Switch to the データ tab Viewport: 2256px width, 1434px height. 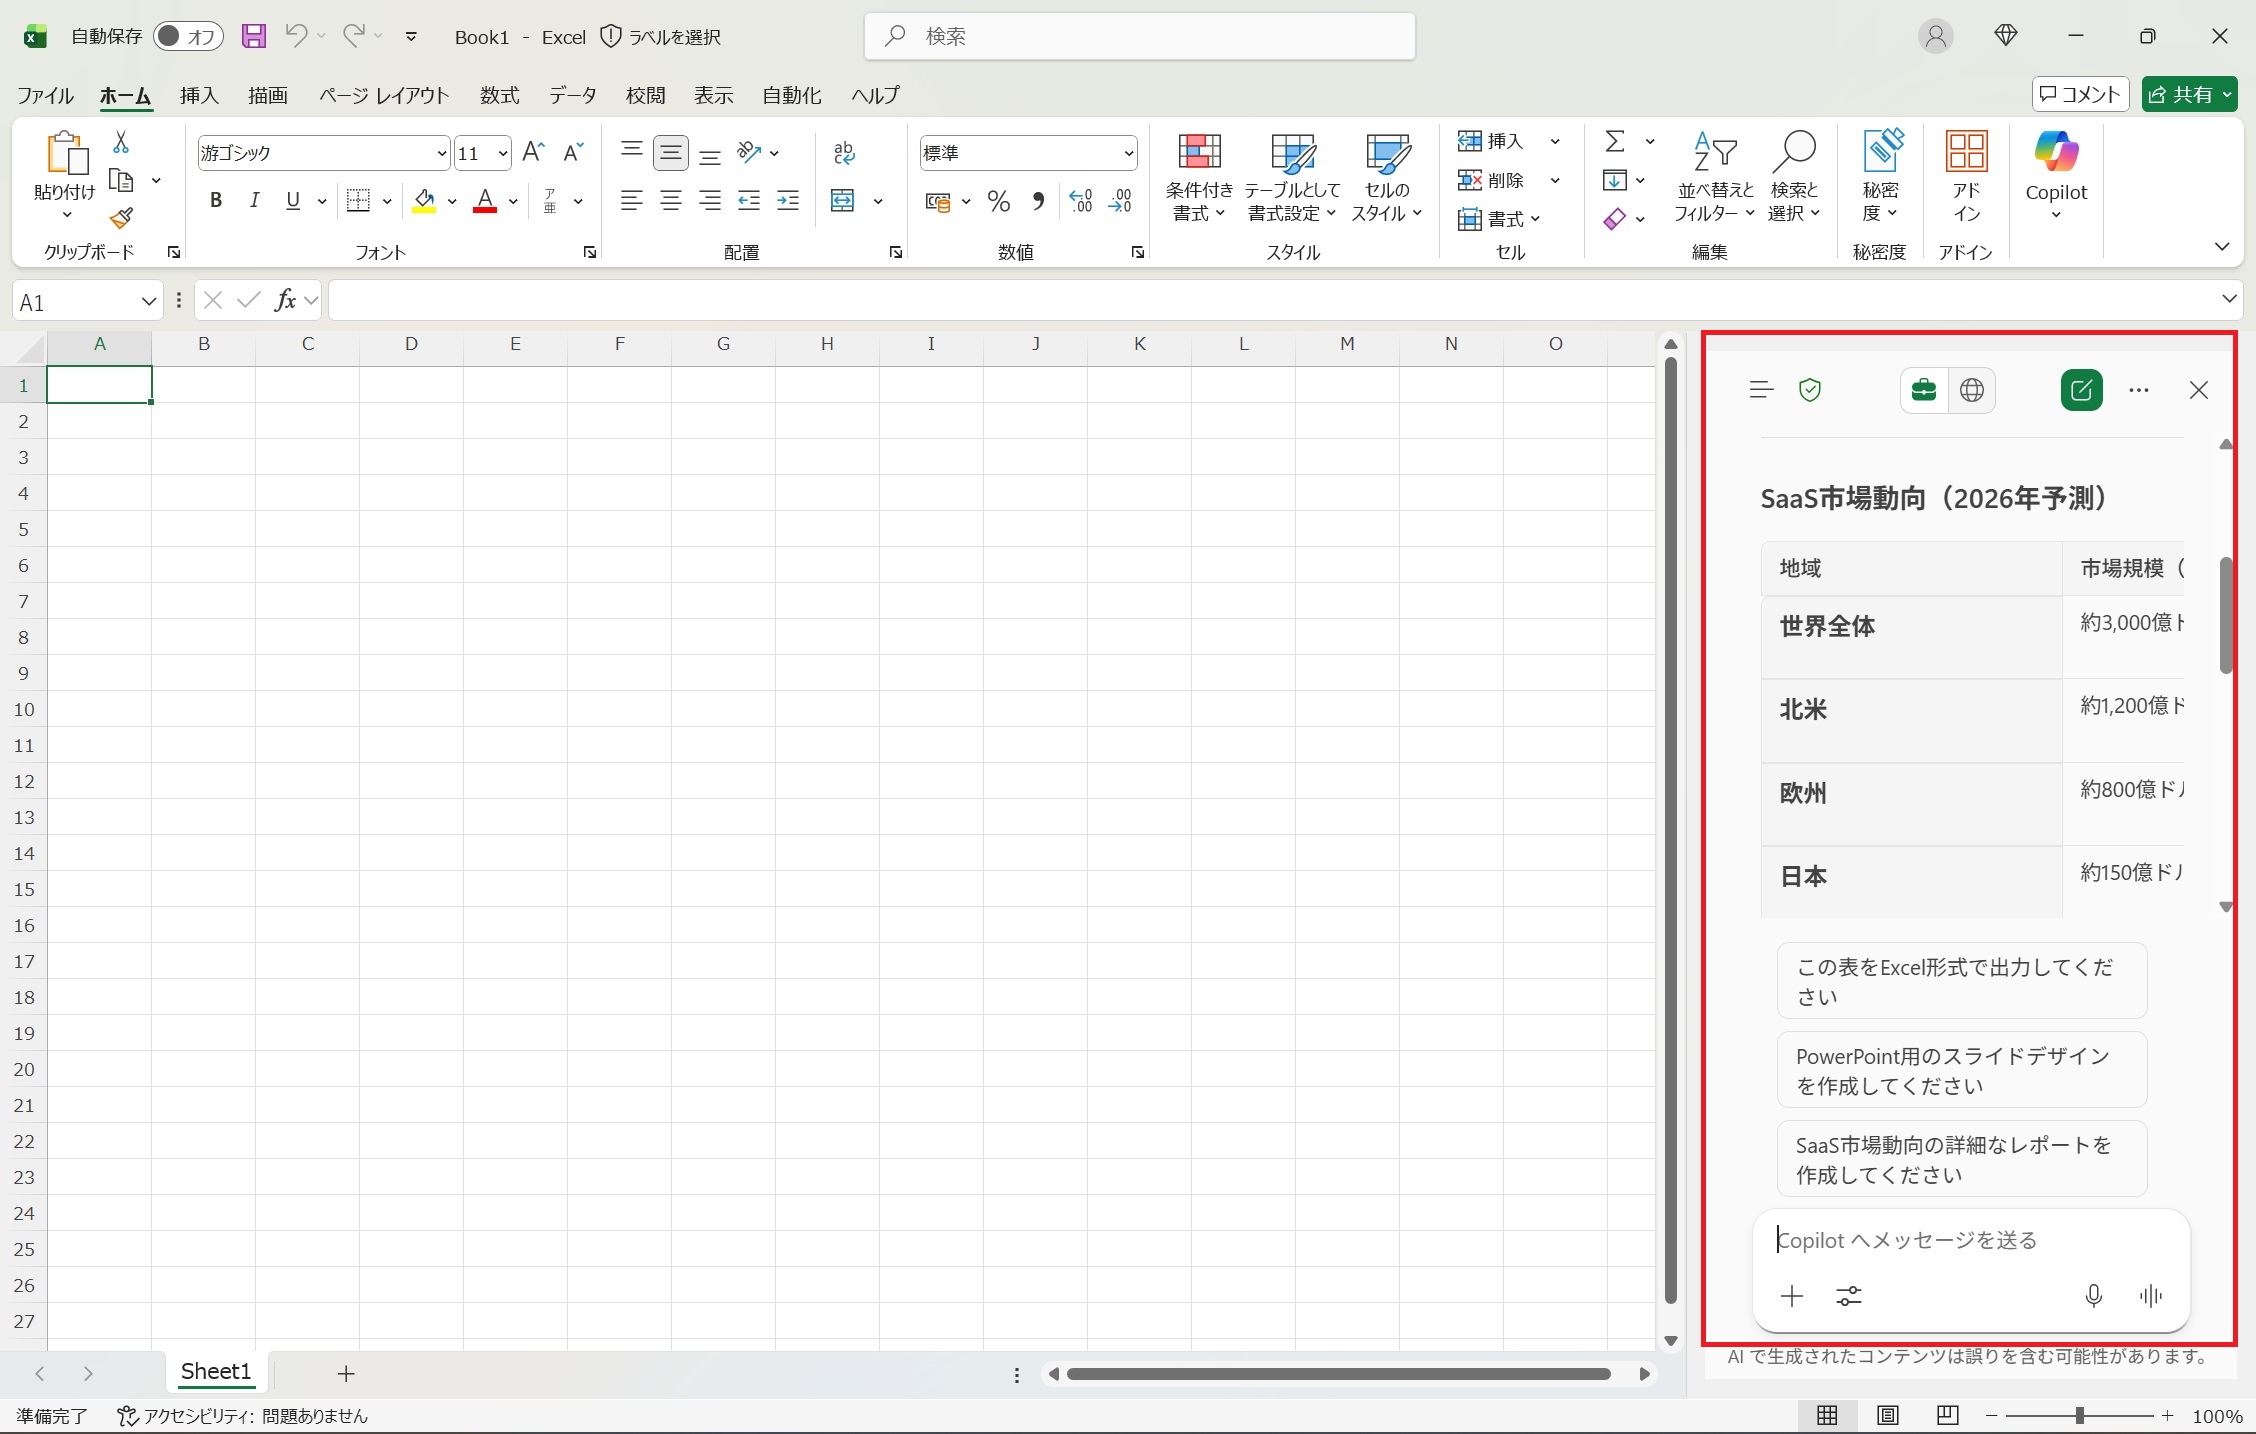click(572, 95)
